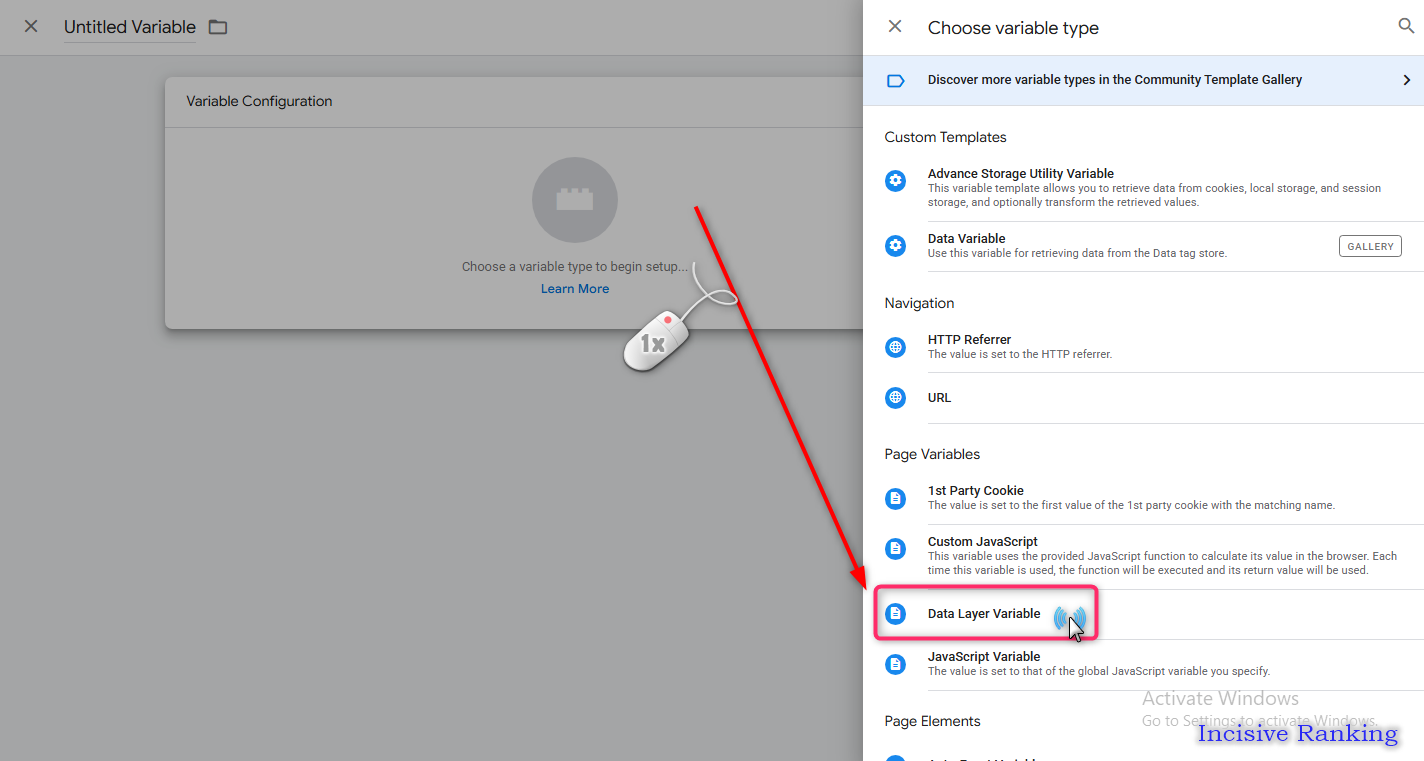
Task: Open the Community Template Gallery banner
Action: pyautogui.click(x=1143, y=80)
